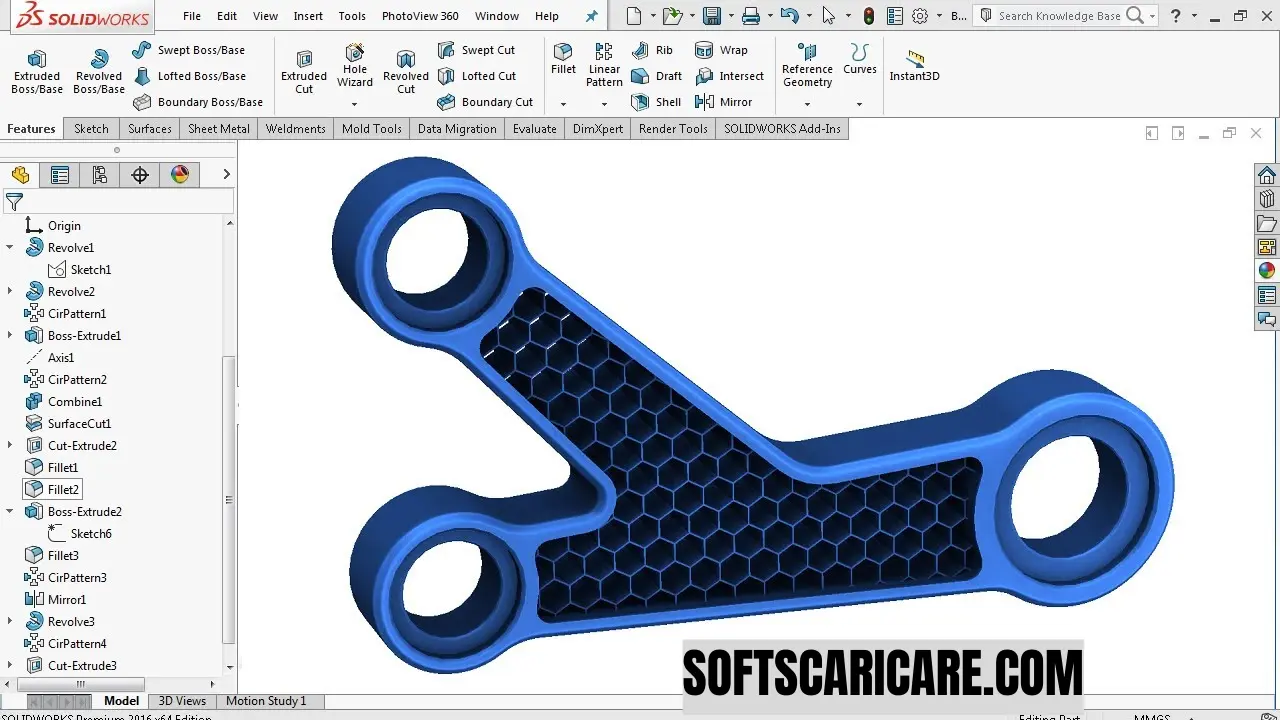Expand the Boss-Extrude1 feature node

(10, 335)
